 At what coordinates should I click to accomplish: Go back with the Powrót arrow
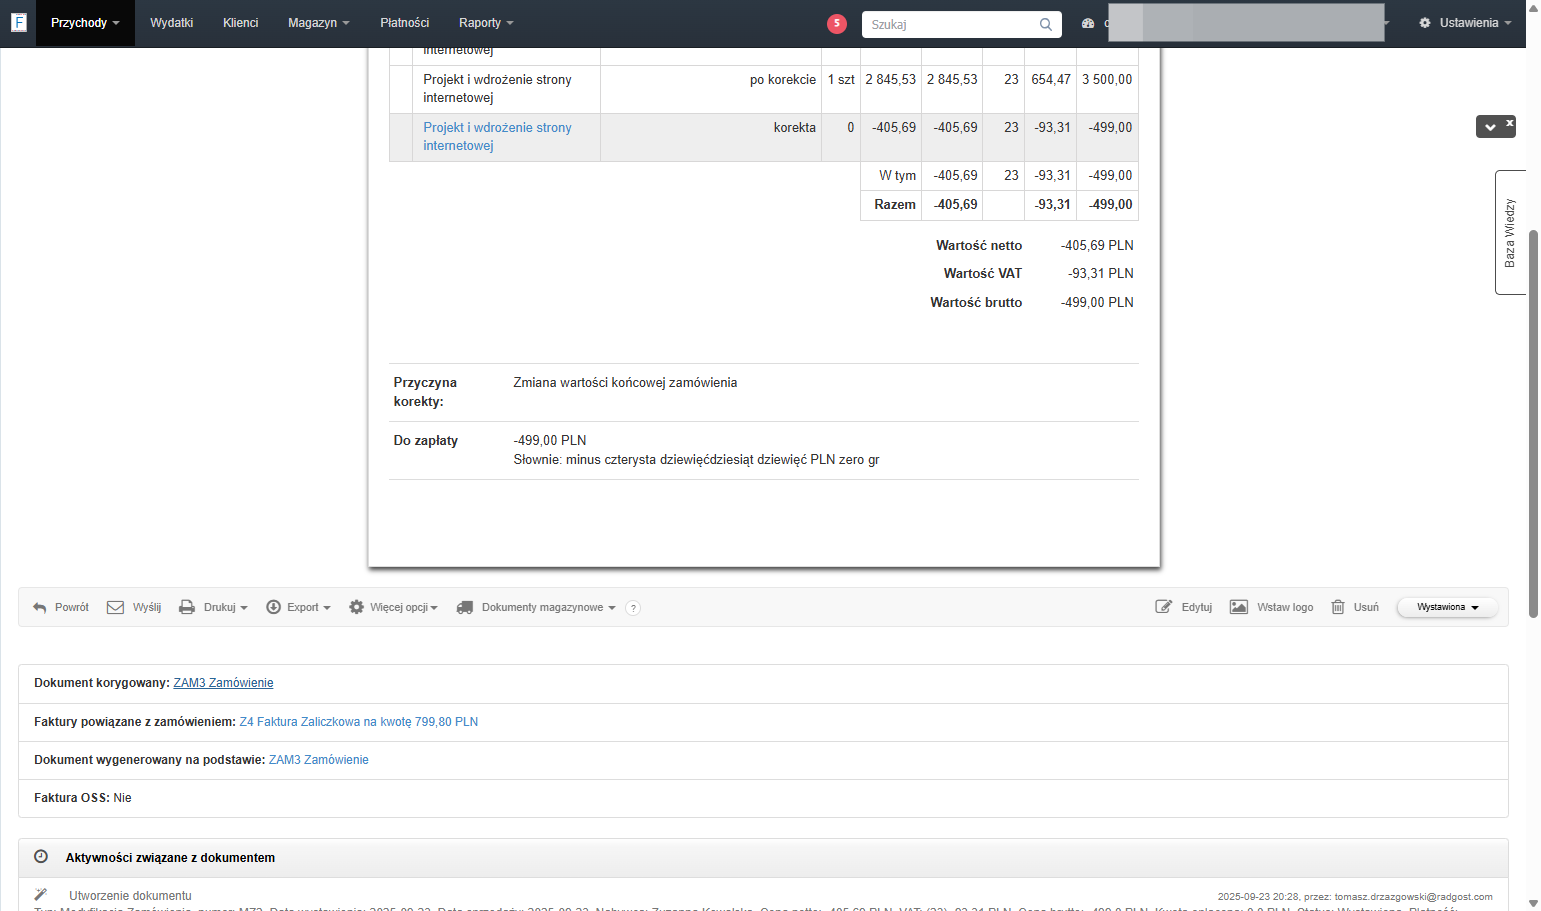[x=40, y=607]
